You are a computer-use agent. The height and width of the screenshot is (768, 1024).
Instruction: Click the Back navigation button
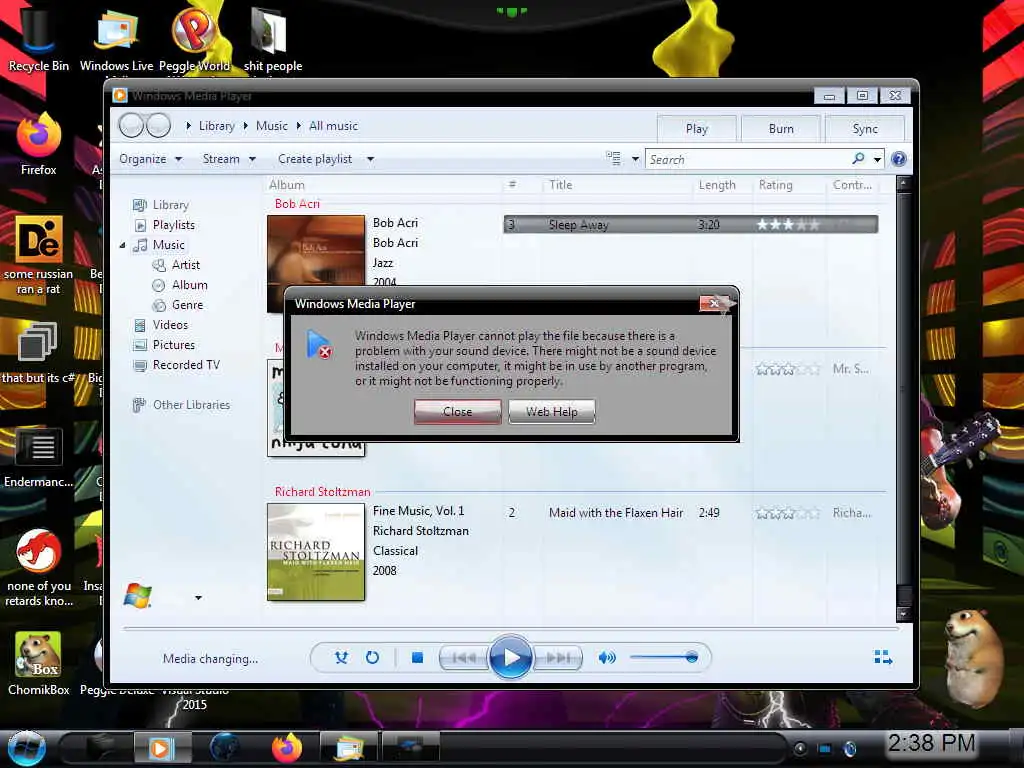pos(131,125)
